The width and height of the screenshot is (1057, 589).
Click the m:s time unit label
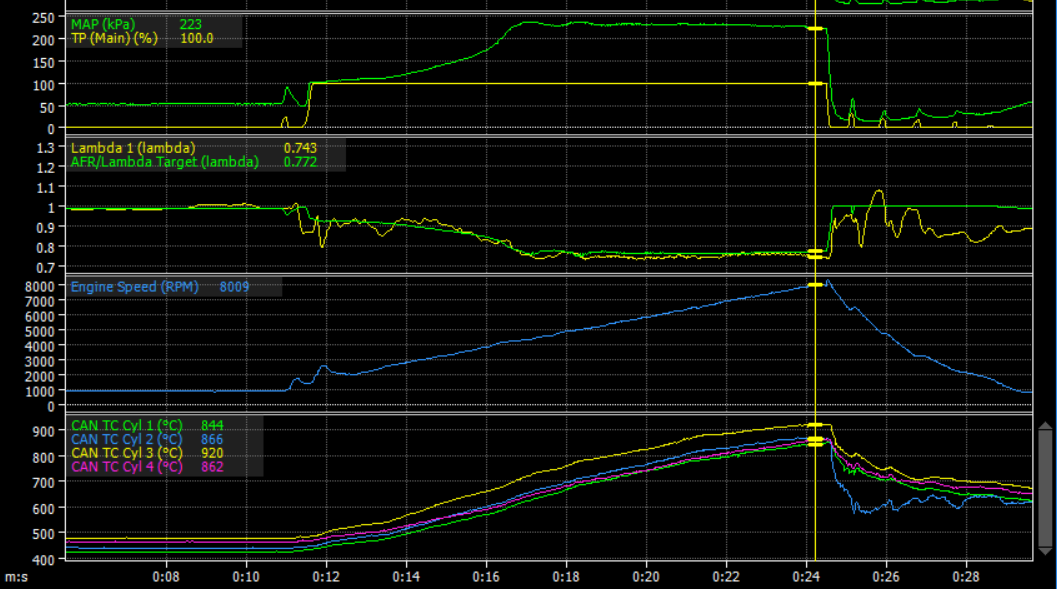pyautogui.click(x=17, y=578)
